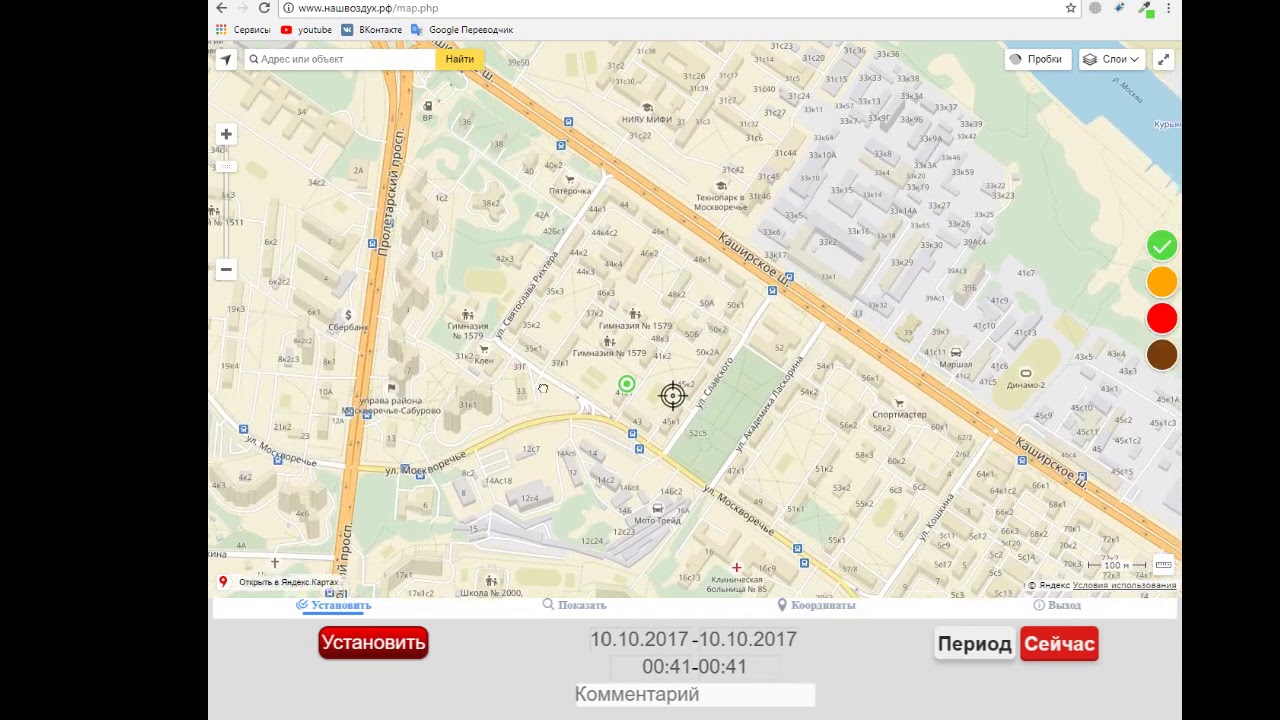Click the Маршал car icon on map
This screenshot has height=720, width=1280.
click(956, 352)
